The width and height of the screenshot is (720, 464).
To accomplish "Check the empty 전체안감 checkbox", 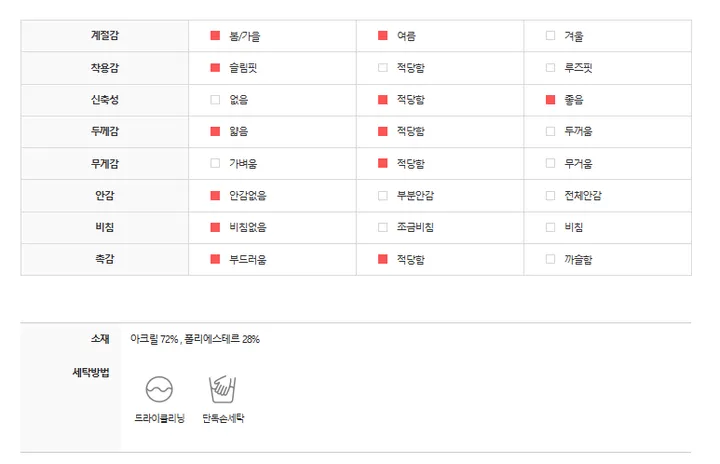I will click(x=550, y=195).
